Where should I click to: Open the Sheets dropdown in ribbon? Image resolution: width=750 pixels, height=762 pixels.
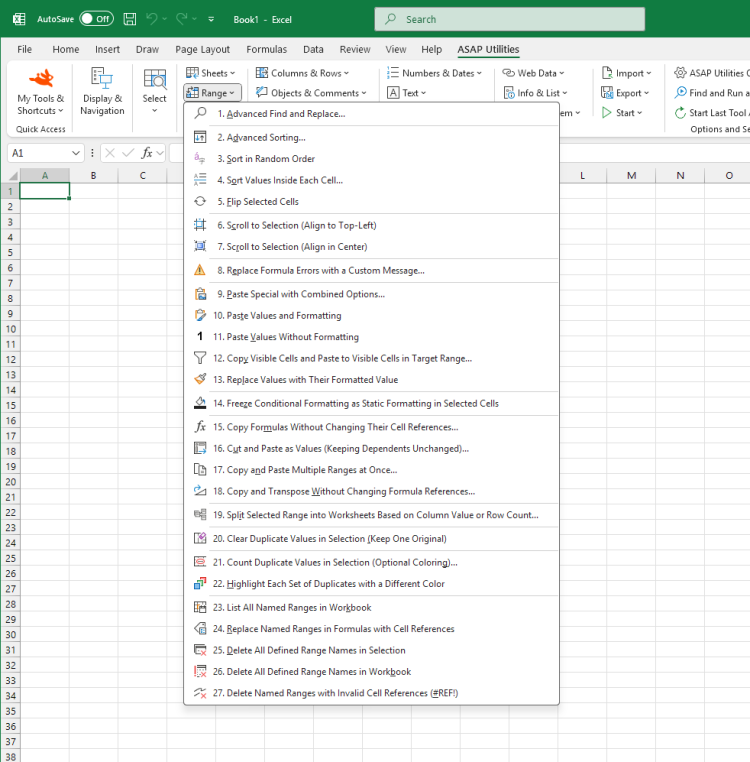point(211,73)
